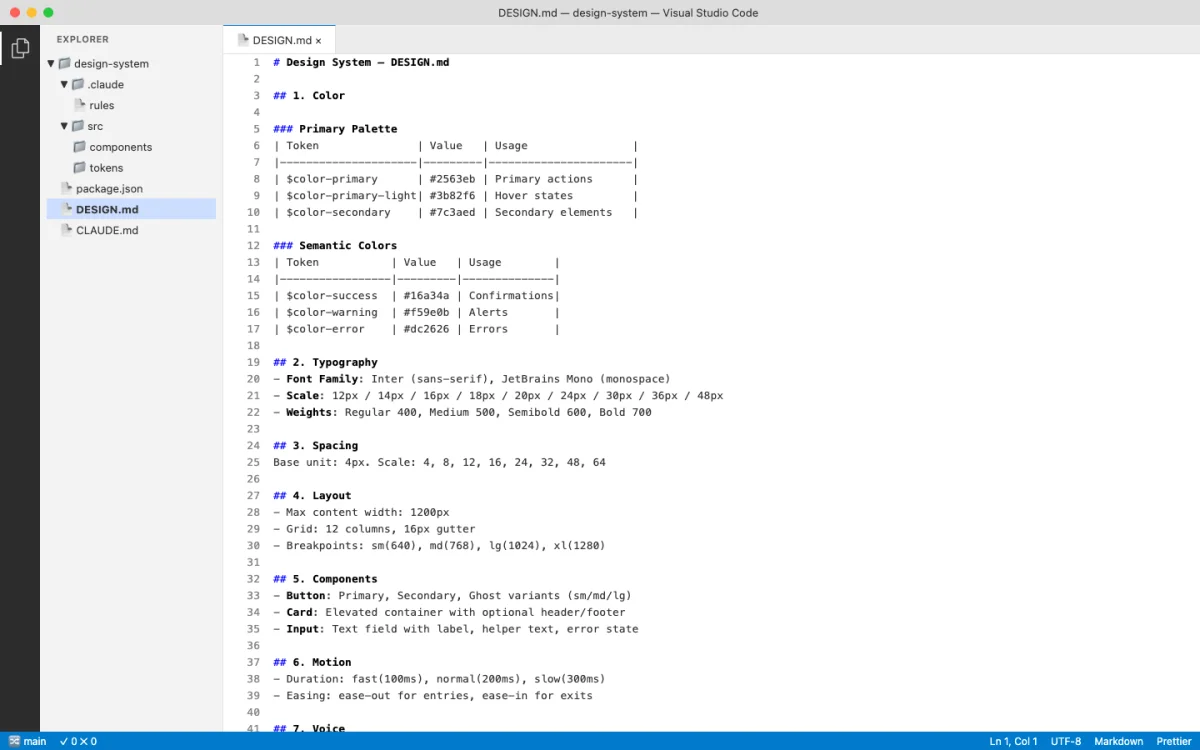Click the folder icon beside tokens
1200x750 pixels.
(80, 167)
